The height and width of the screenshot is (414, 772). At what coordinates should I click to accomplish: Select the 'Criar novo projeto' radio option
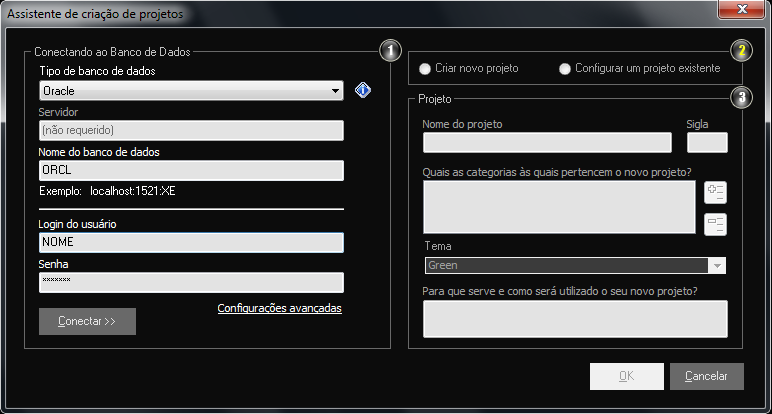click(x=426, y=69)
